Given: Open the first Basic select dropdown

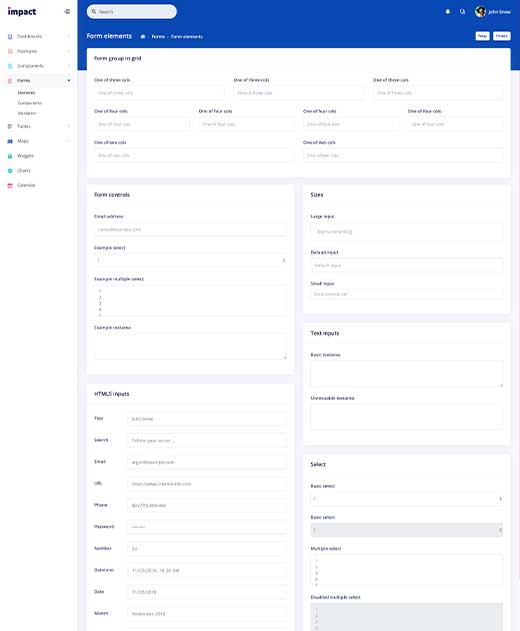Looking at the screenshot, I should coord(407,499).
